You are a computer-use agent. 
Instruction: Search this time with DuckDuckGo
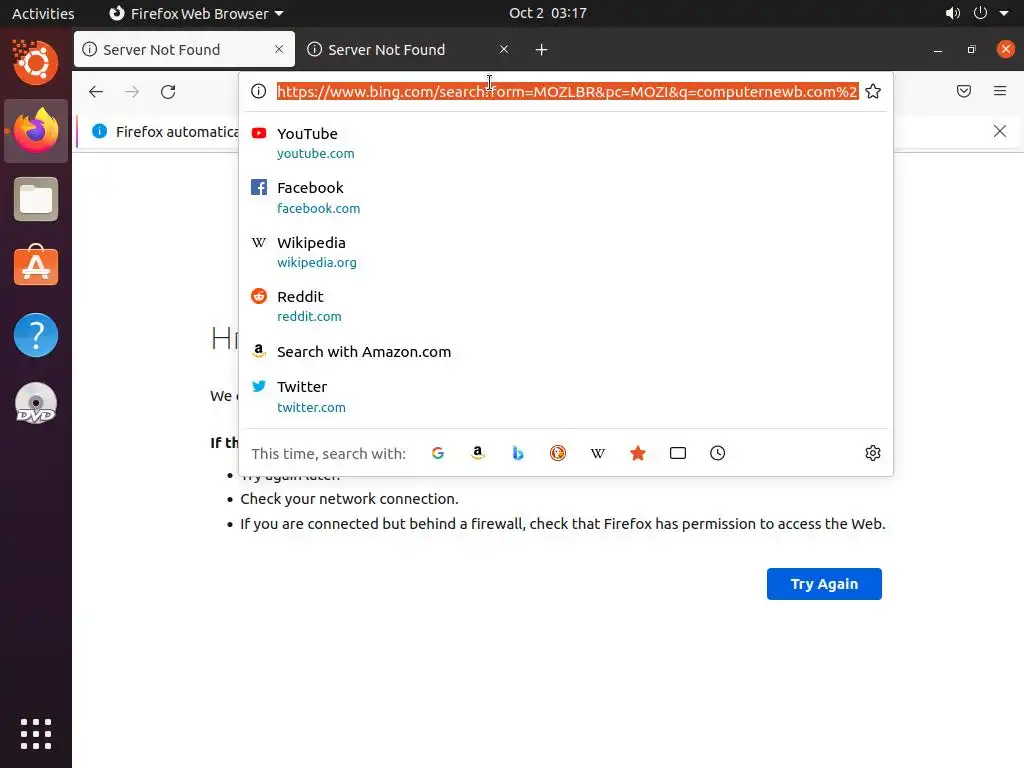(558, 453)
